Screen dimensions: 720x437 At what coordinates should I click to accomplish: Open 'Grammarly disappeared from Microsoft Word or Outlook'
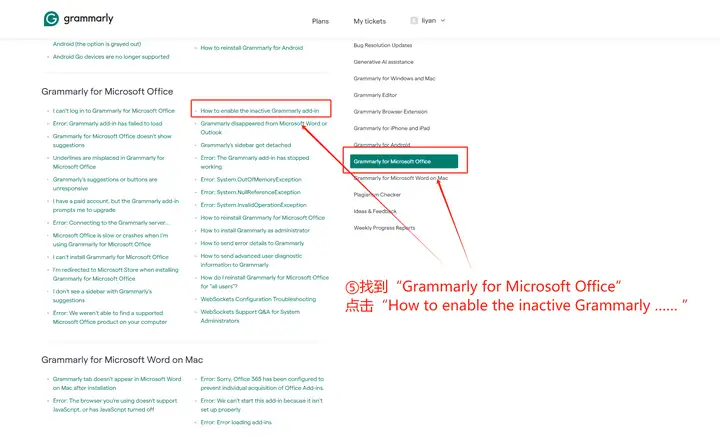[x=264, y=128]
